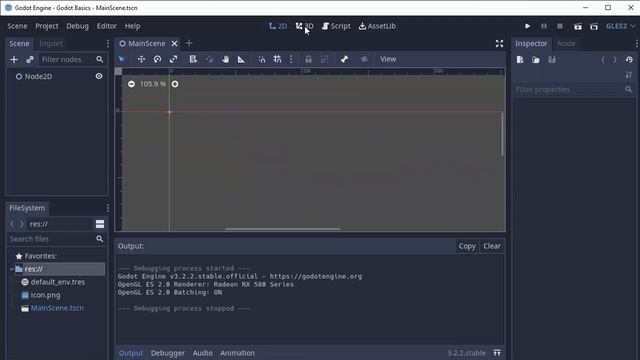Close the MainScene tab
The width and height of the screenshot is (640, 360).
click(x=174, y=44)
